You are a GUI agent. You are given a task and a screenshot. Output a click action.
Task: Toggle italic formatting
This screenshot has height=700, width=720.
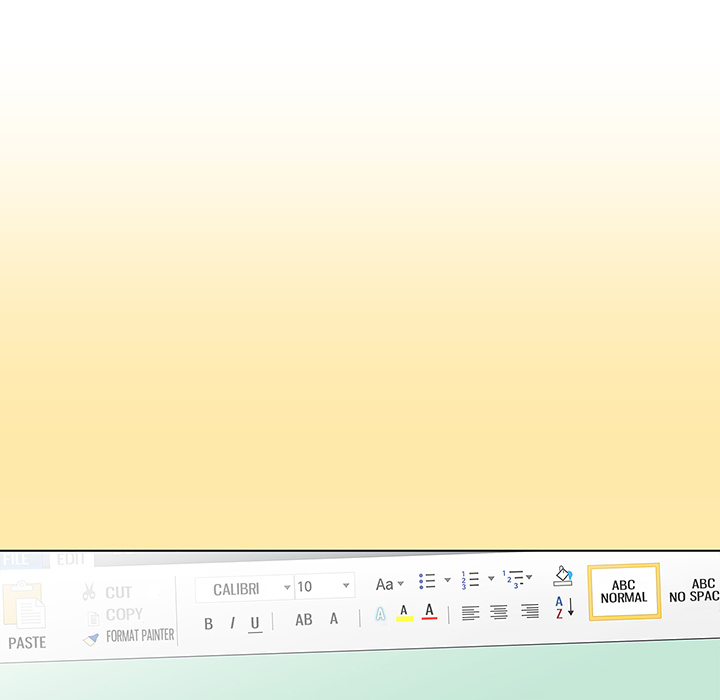(x=232, y=624)
